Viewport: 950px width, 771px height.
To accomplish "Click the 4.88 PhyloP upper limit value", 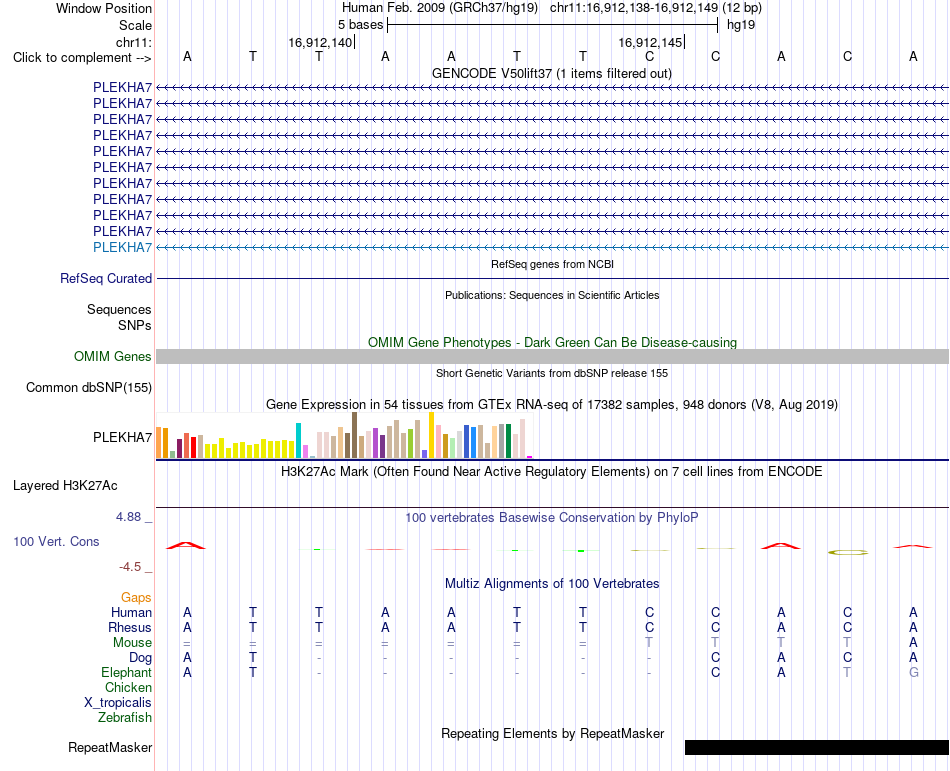I will [128, 517].
